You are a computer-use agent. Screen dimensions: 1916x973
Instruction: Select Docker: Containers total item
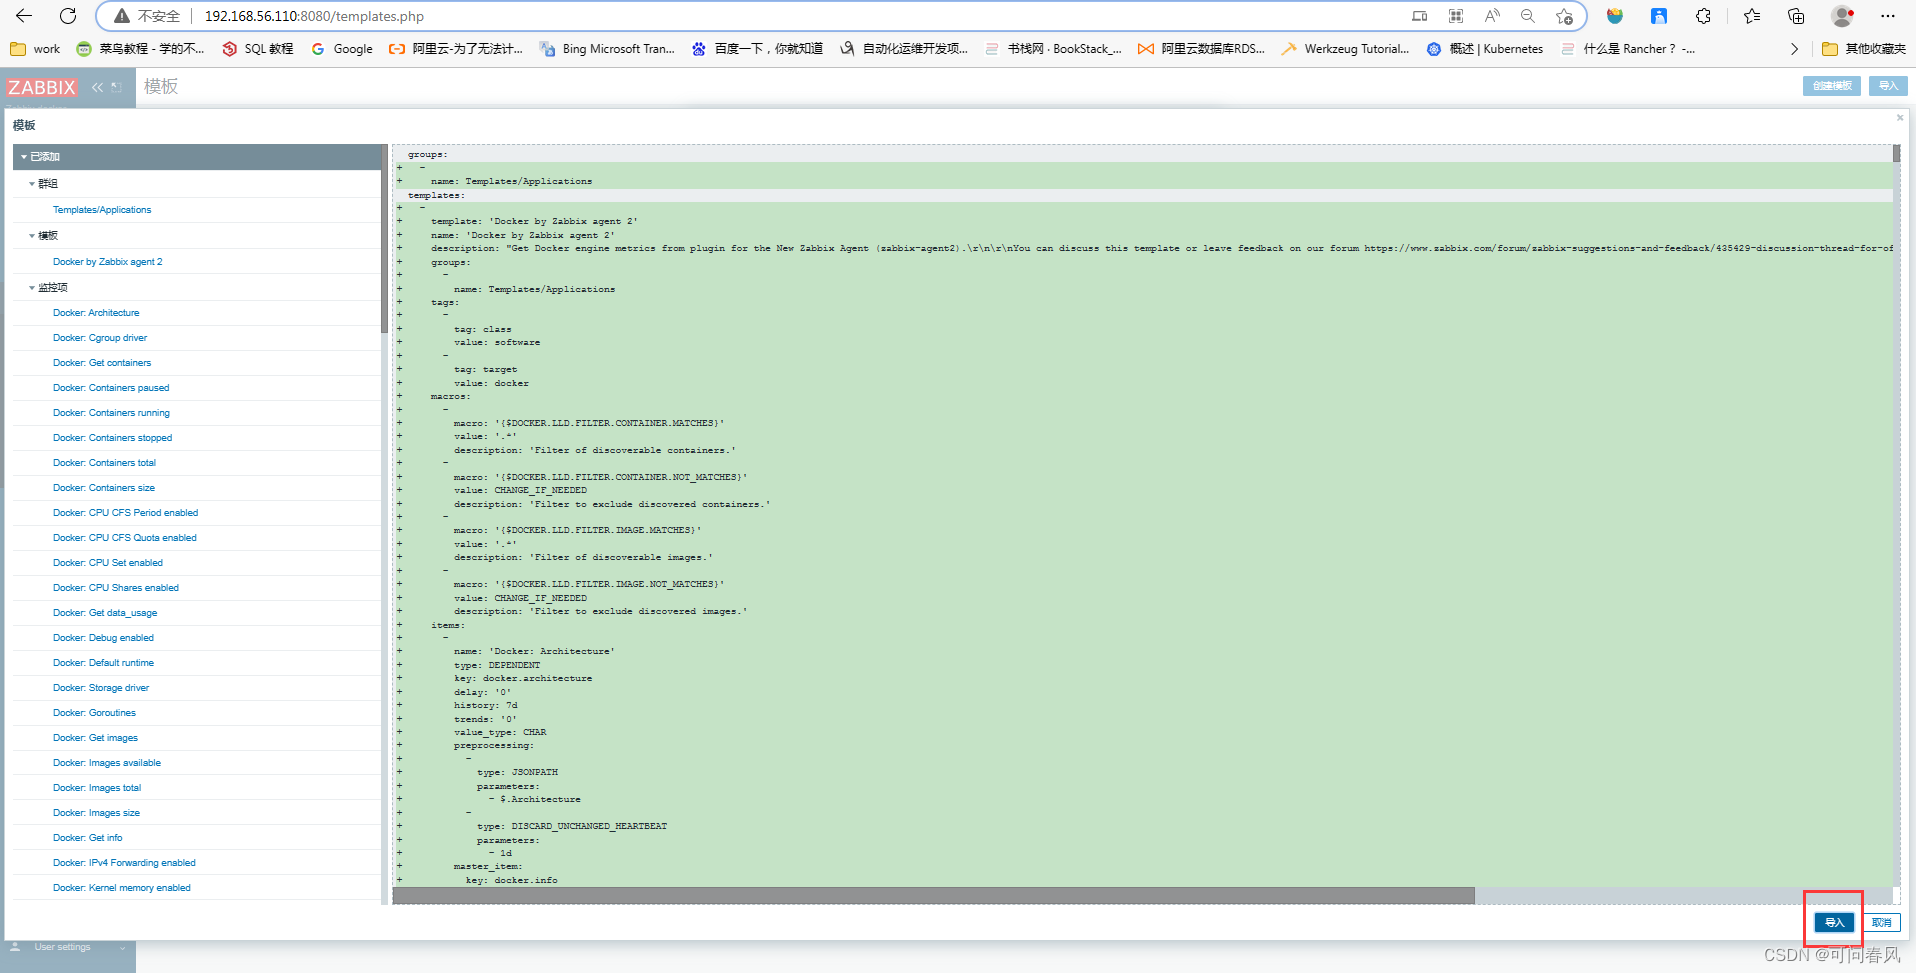[x=104, y=463]
